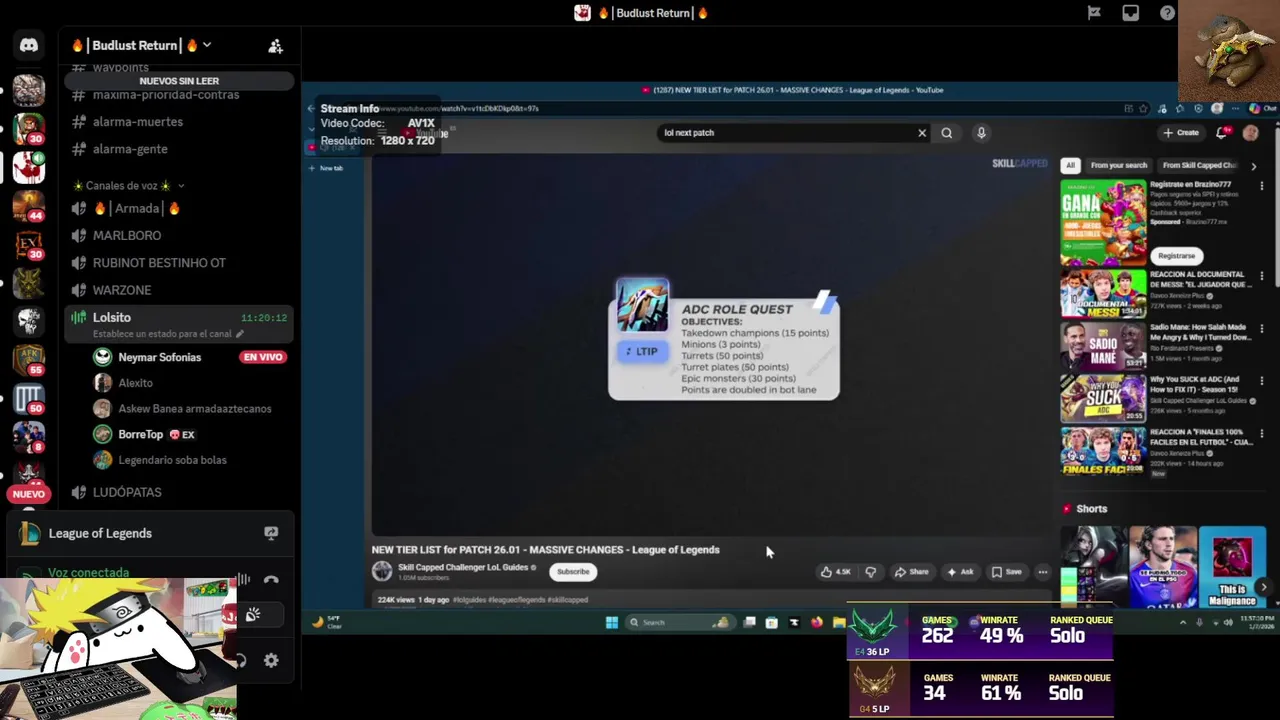
Task: Open New tab in stream browser sidebar
Action: (x=326, y=168)
